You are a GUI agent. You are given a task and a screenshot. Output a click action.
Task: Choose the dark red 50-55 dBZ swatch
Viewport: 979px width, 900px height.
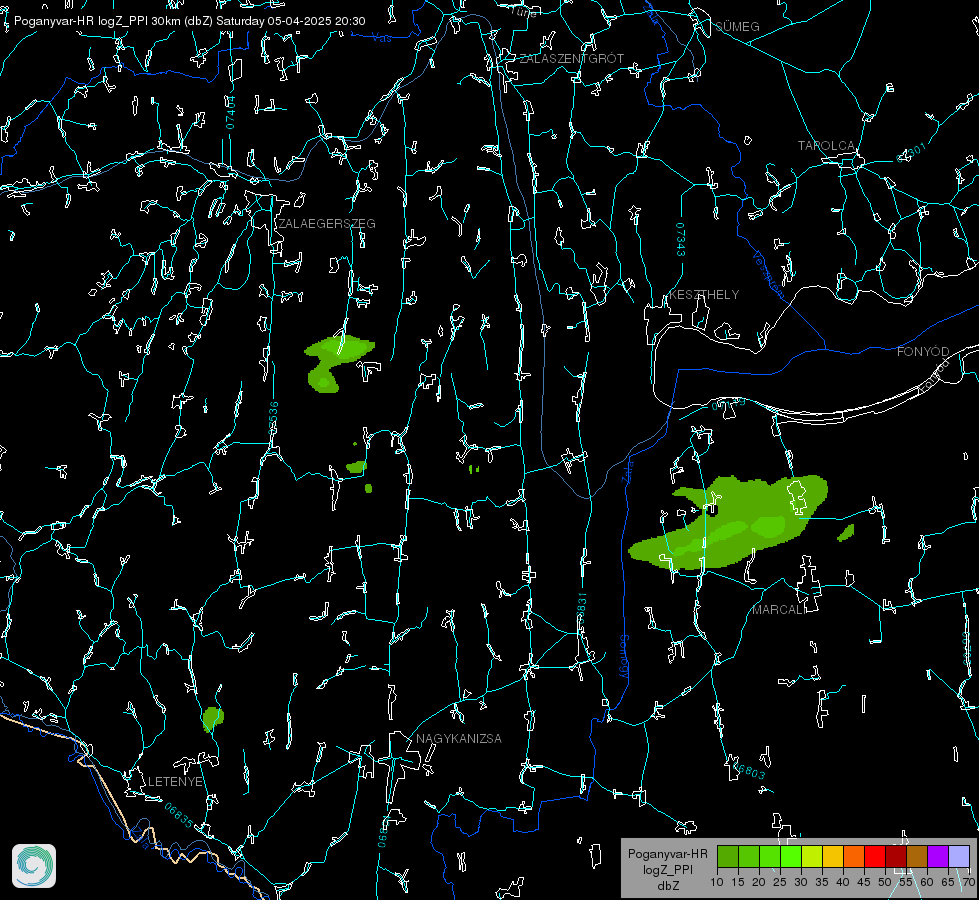click(896, 856)
